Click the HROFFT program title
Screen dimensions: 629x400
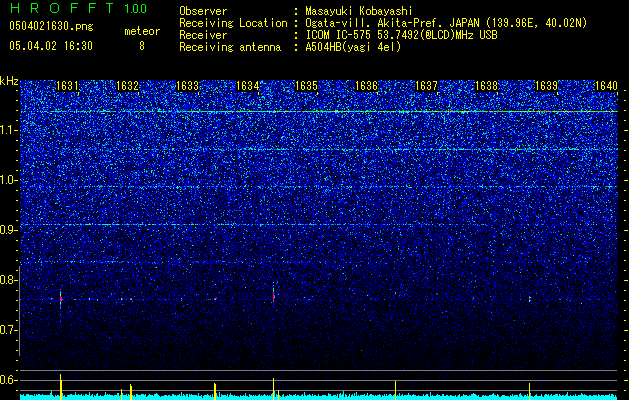(62, 8)
